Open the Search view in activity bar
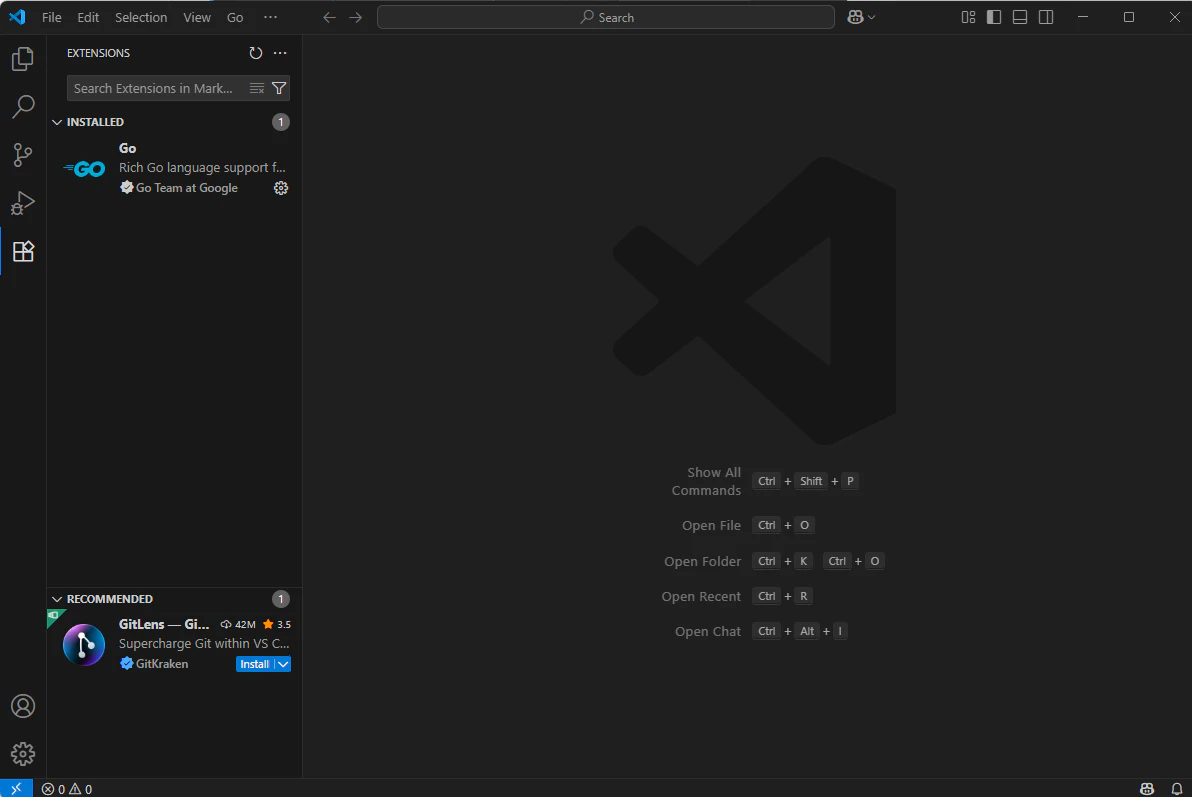 pyautogui.click(x=23, y=106)
